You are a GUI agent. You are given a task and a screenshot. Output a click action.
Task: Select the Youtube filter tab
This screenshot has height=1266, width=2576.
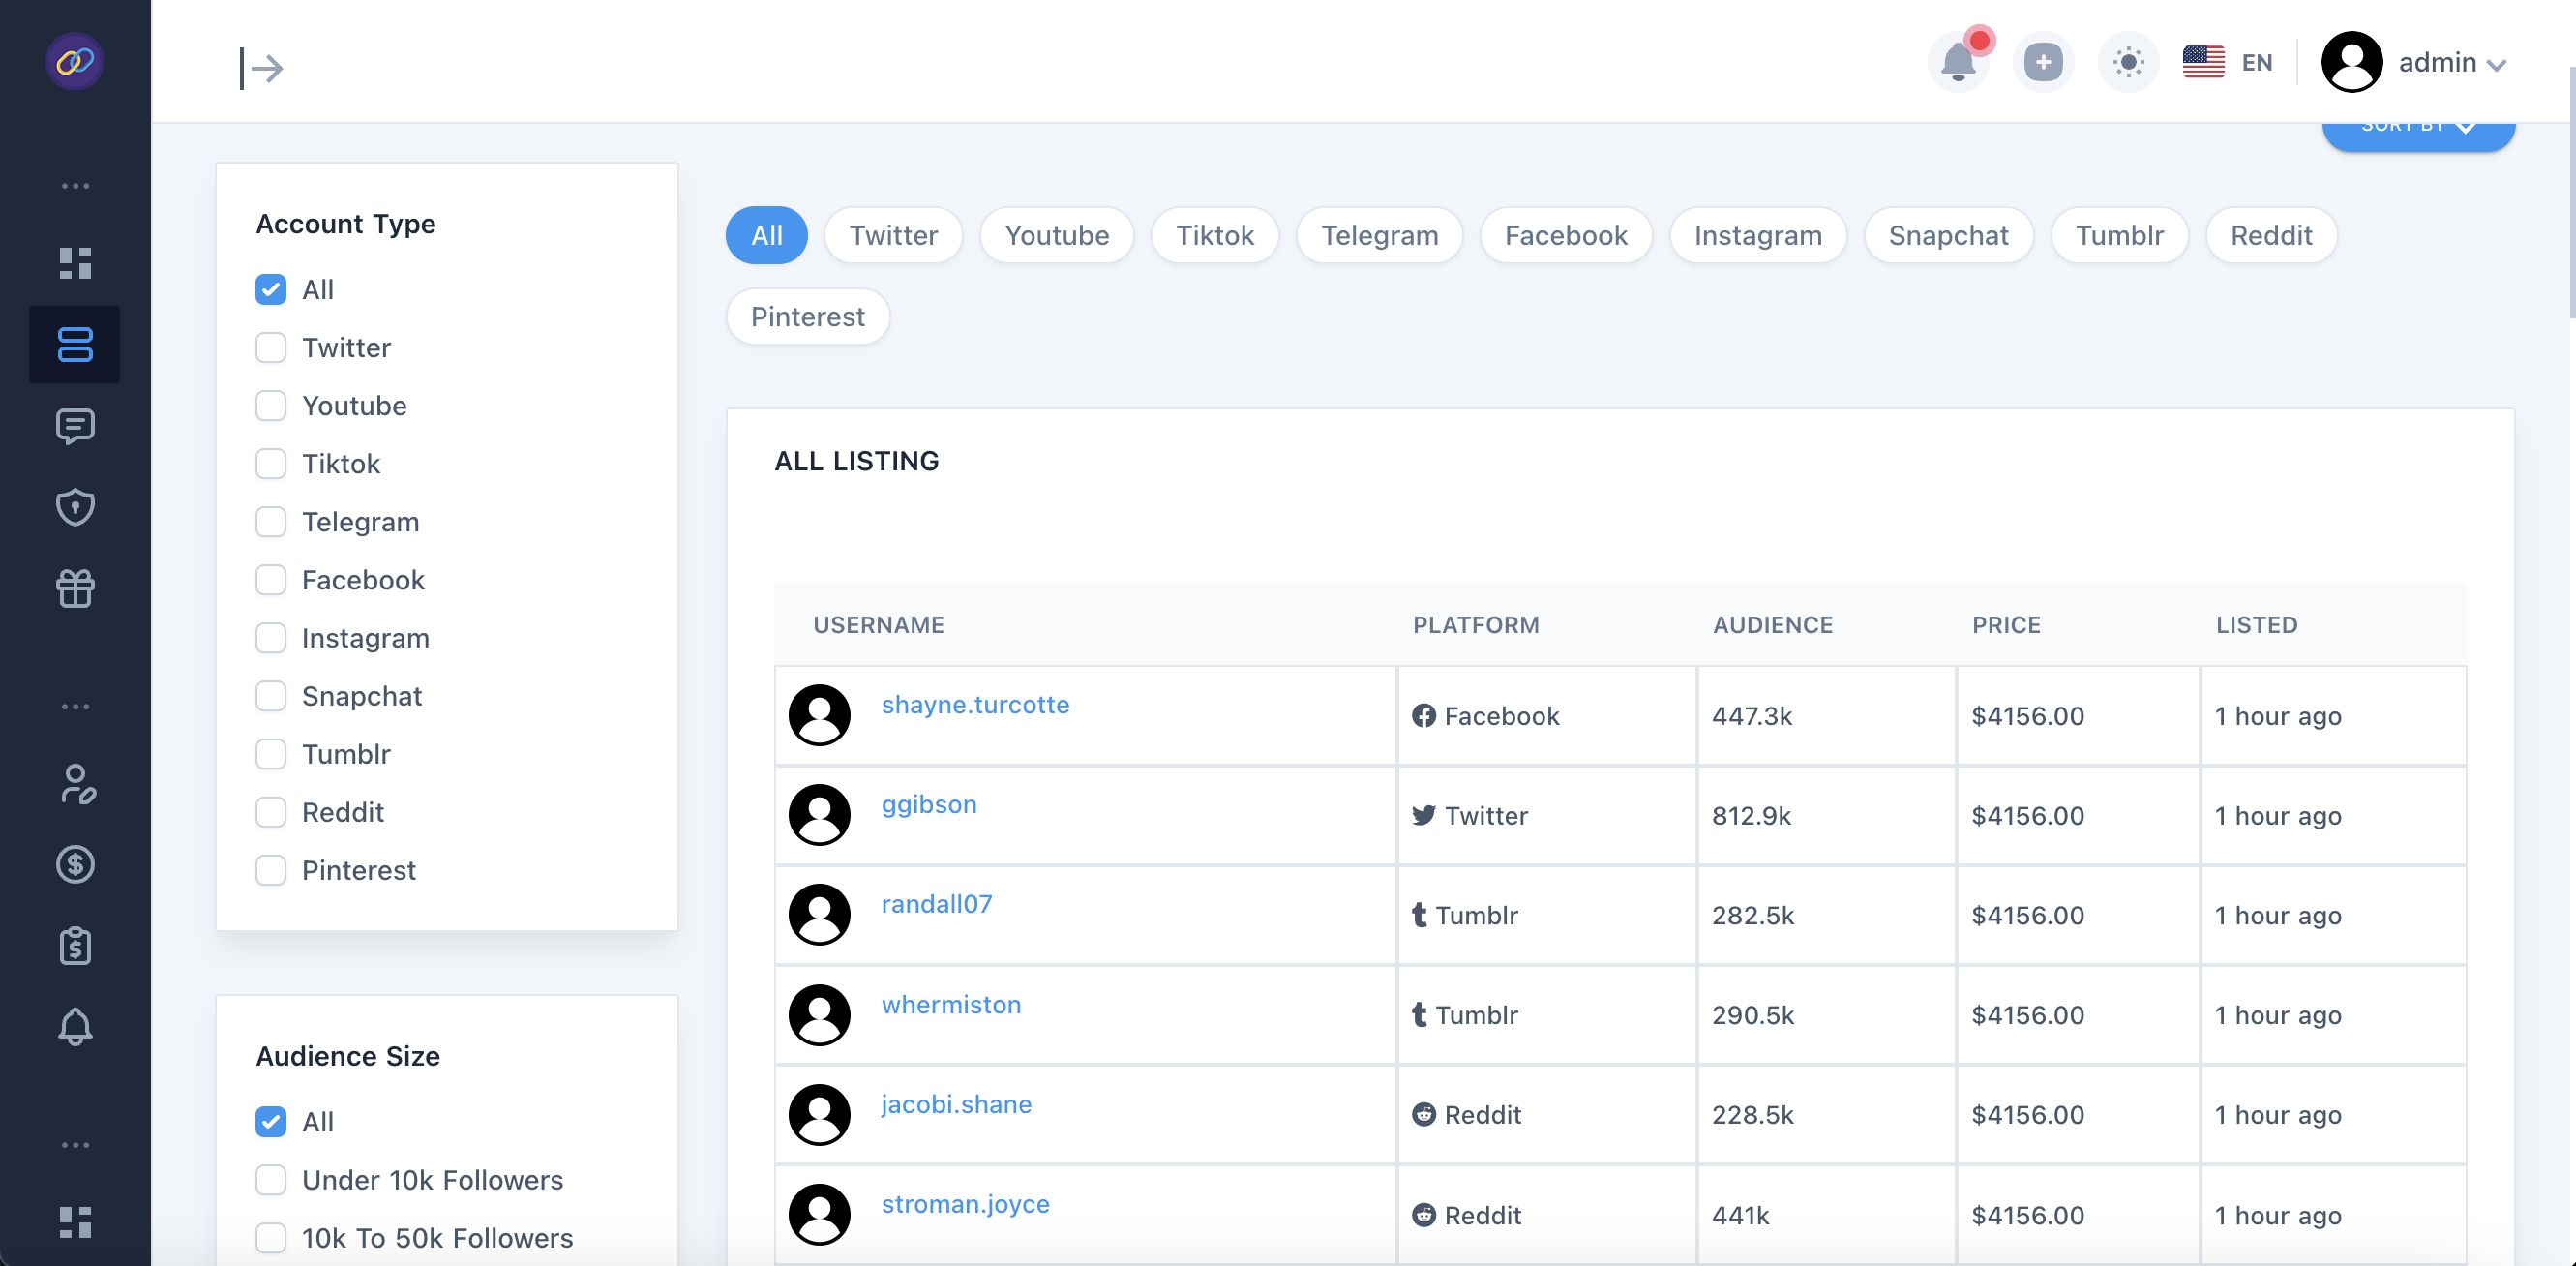point(1056,236)
